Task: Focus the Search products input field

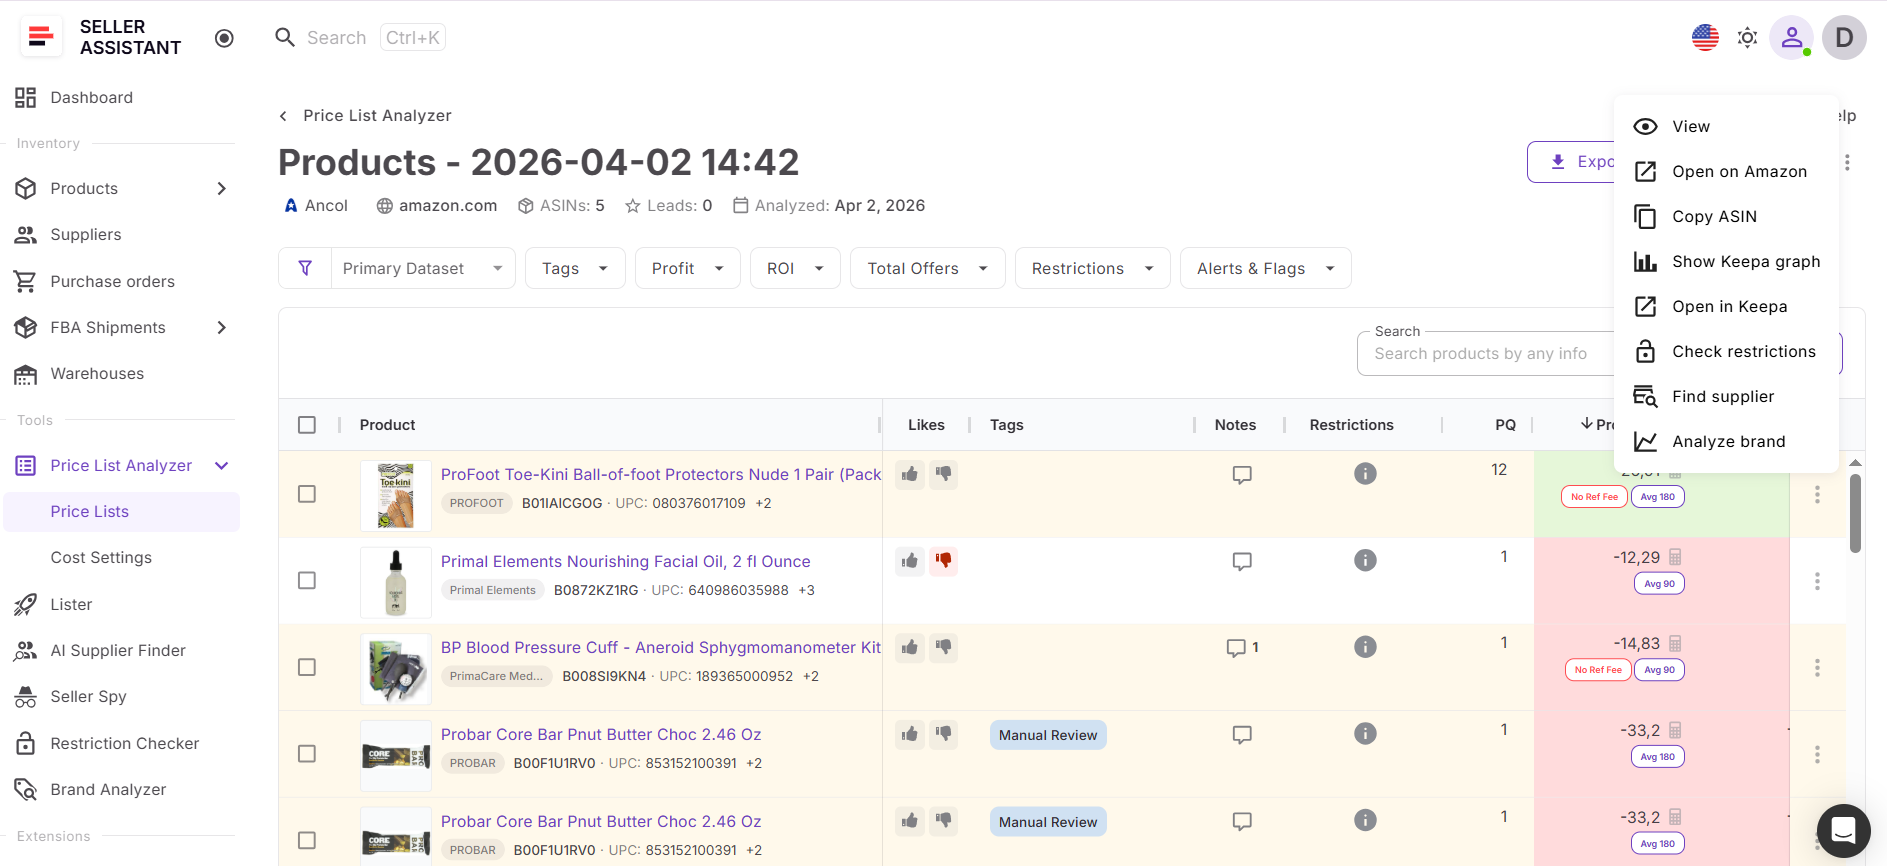Action: [1485, 354]
